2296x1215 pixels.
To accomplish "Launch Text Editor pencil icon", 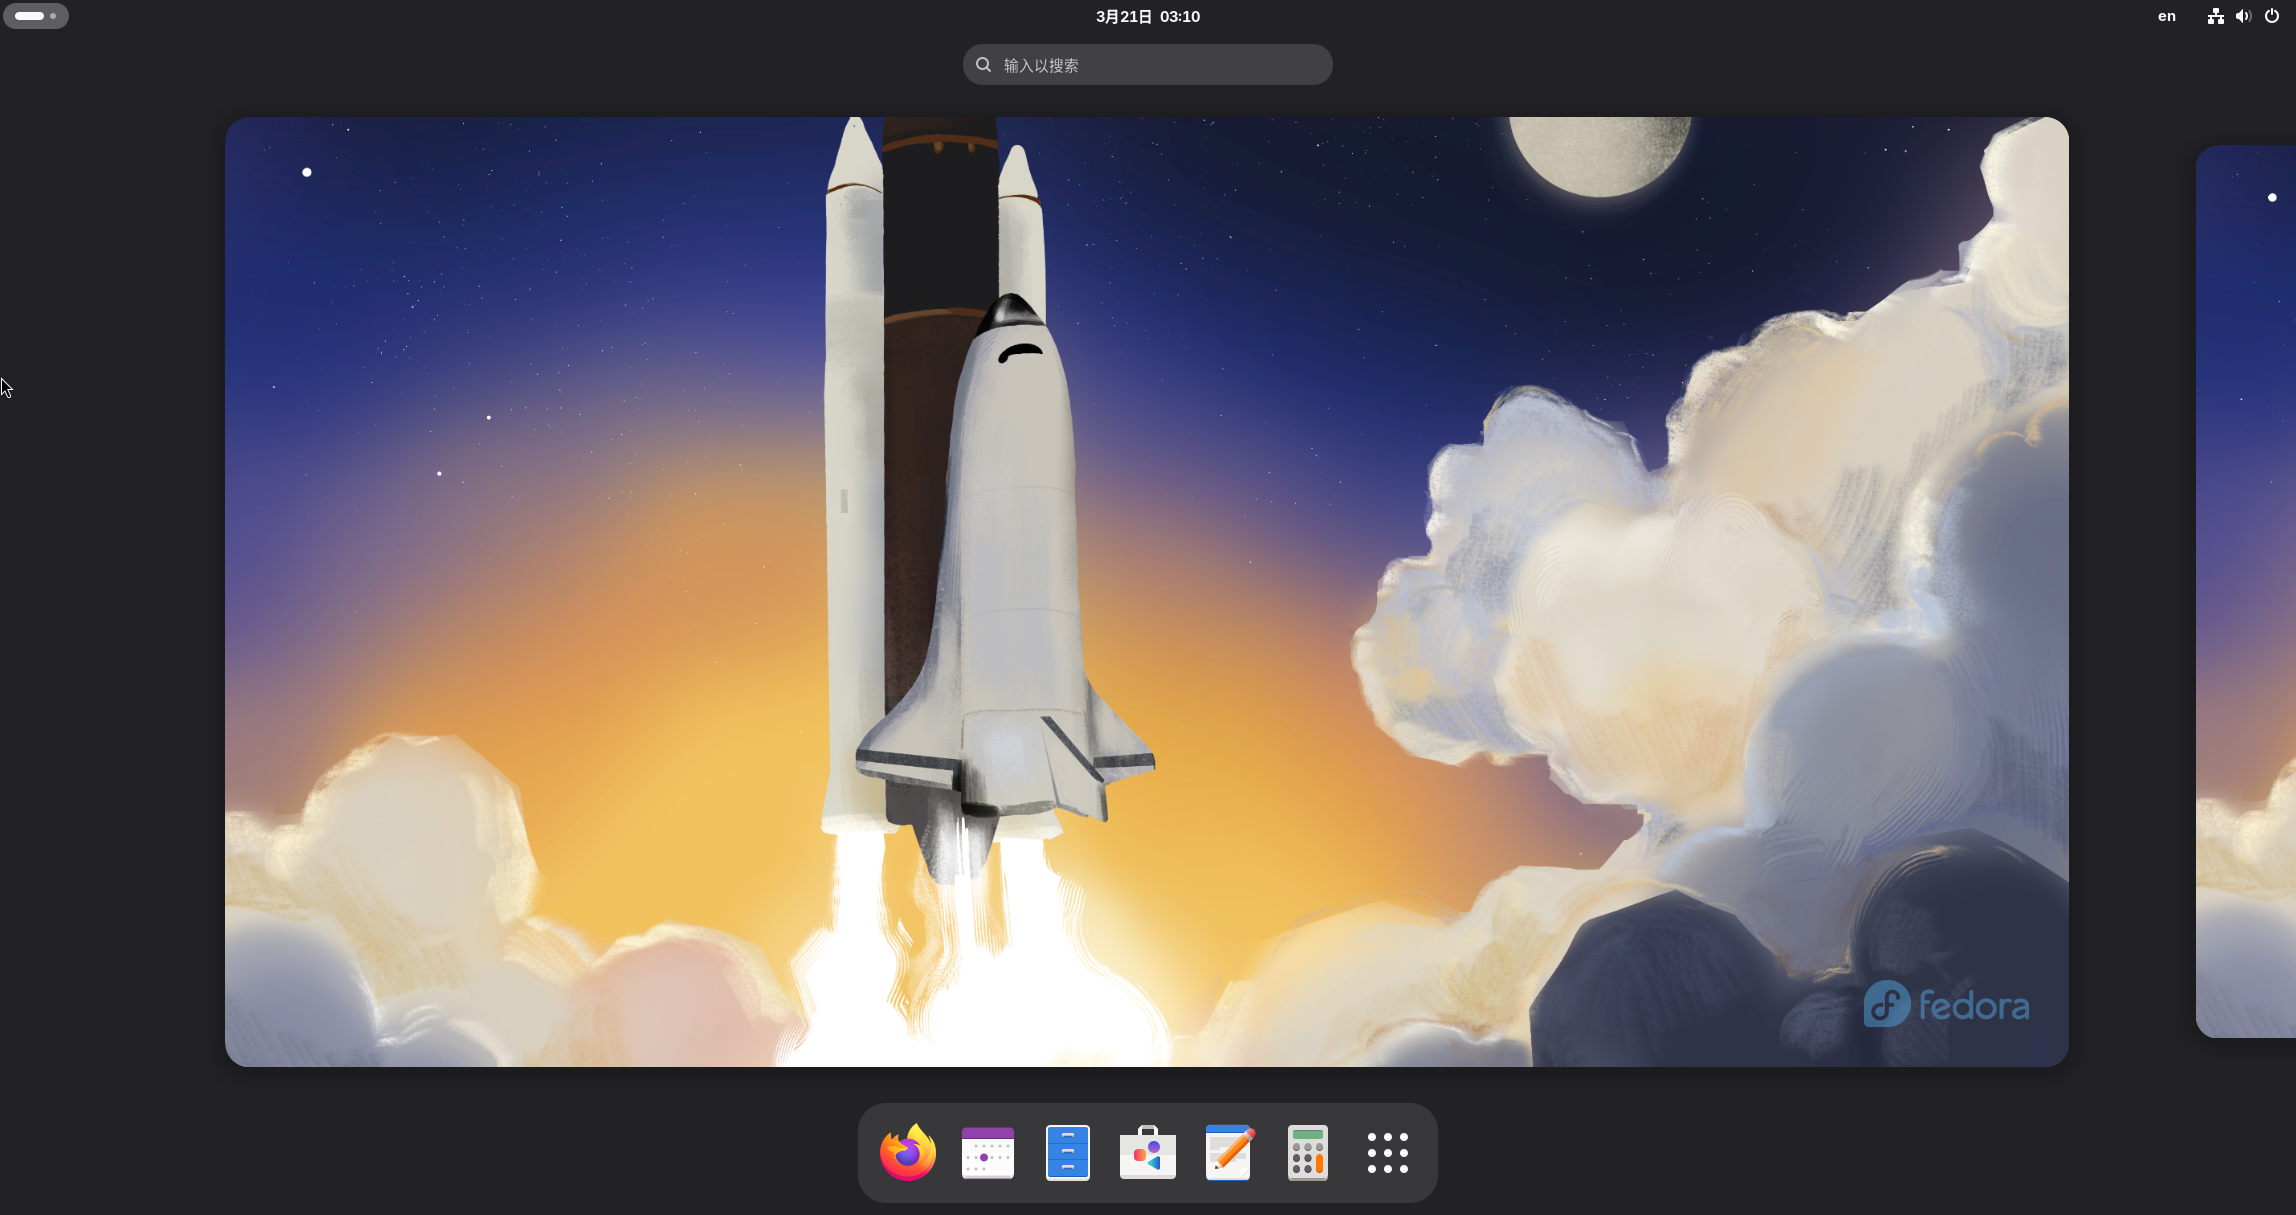I will pos(1228,1153).
